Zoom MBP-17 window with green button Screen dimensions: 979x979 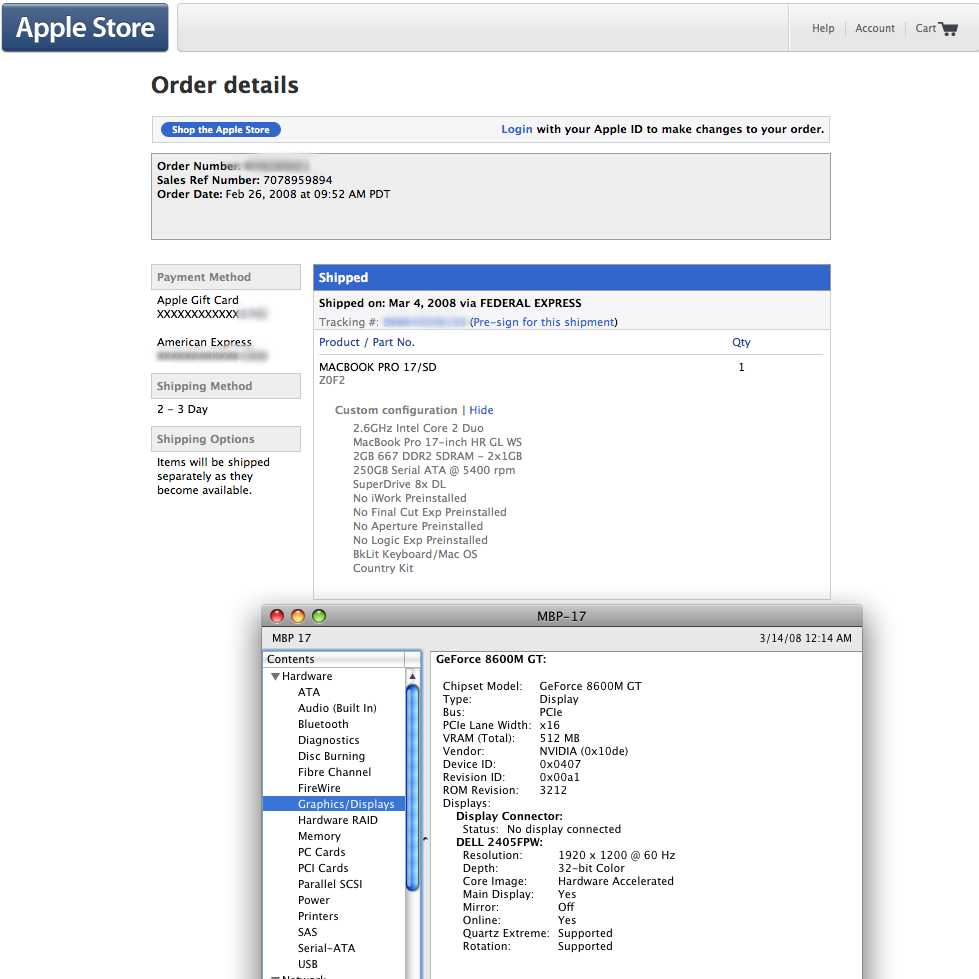pos(319,616)
